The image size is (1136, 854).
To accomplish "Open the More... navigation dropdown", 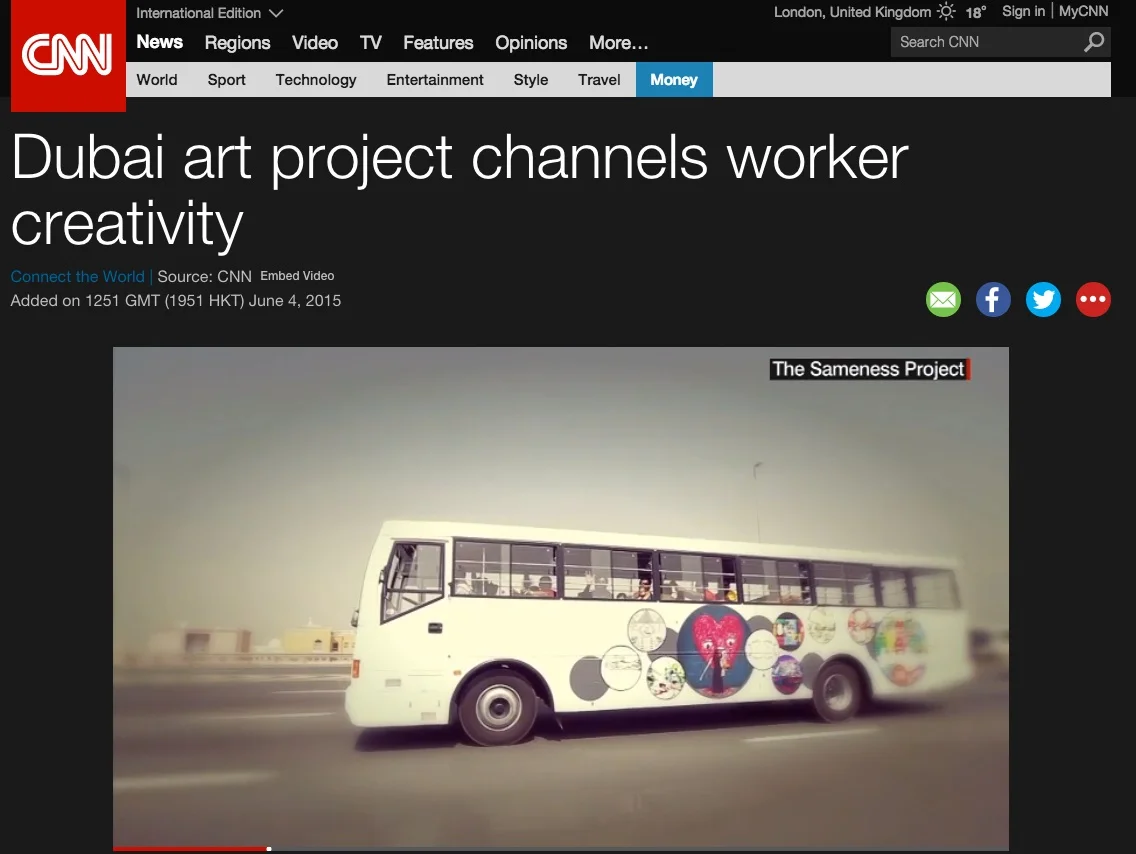I will [x=617, y=43].
